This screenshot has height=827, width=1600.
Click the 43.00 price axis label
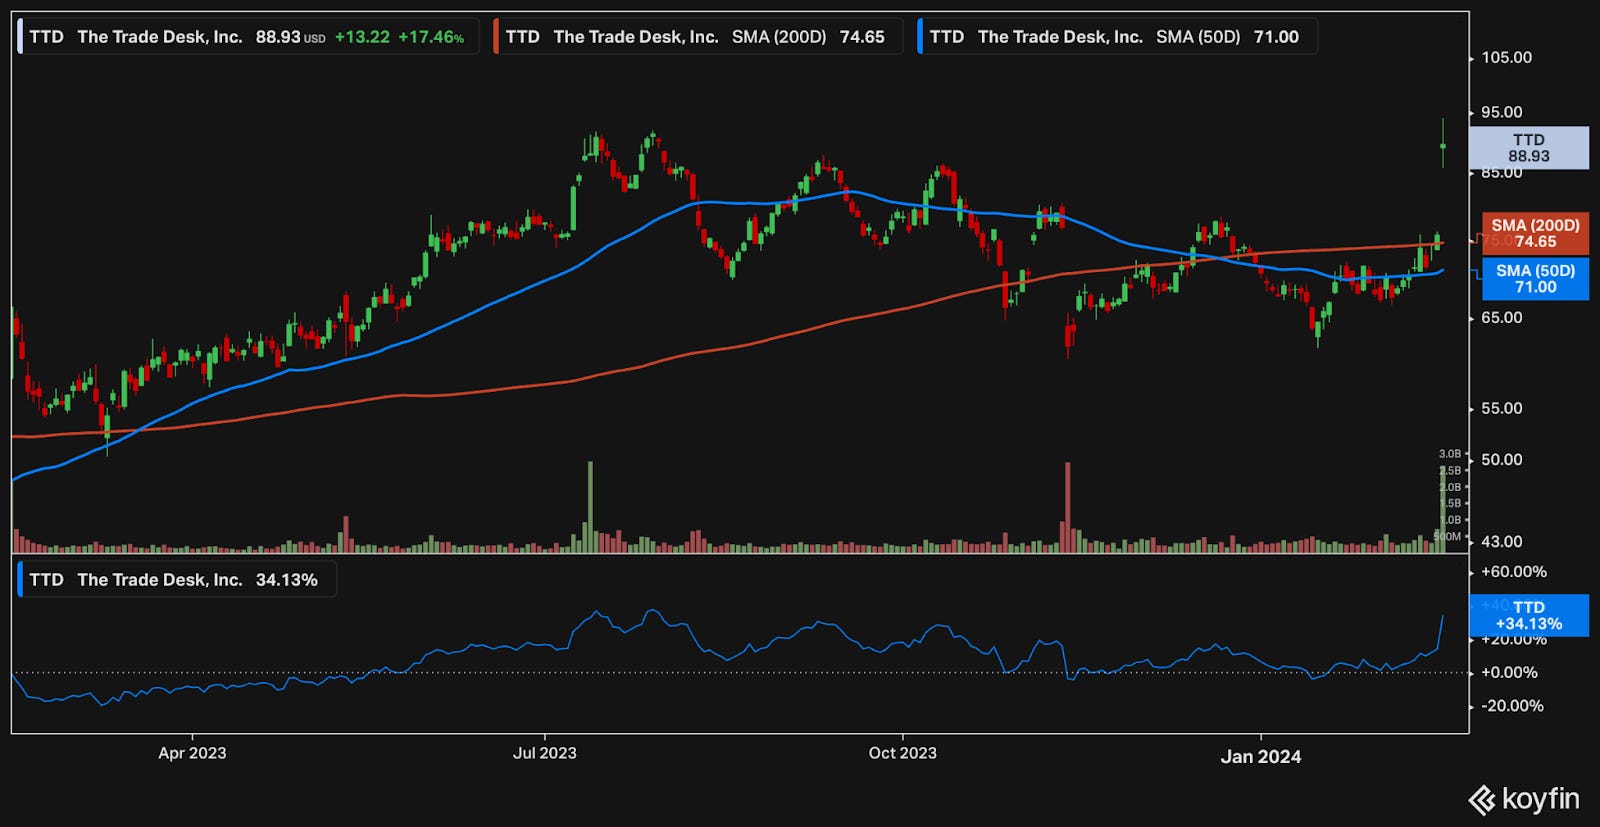pos(1502,542)
